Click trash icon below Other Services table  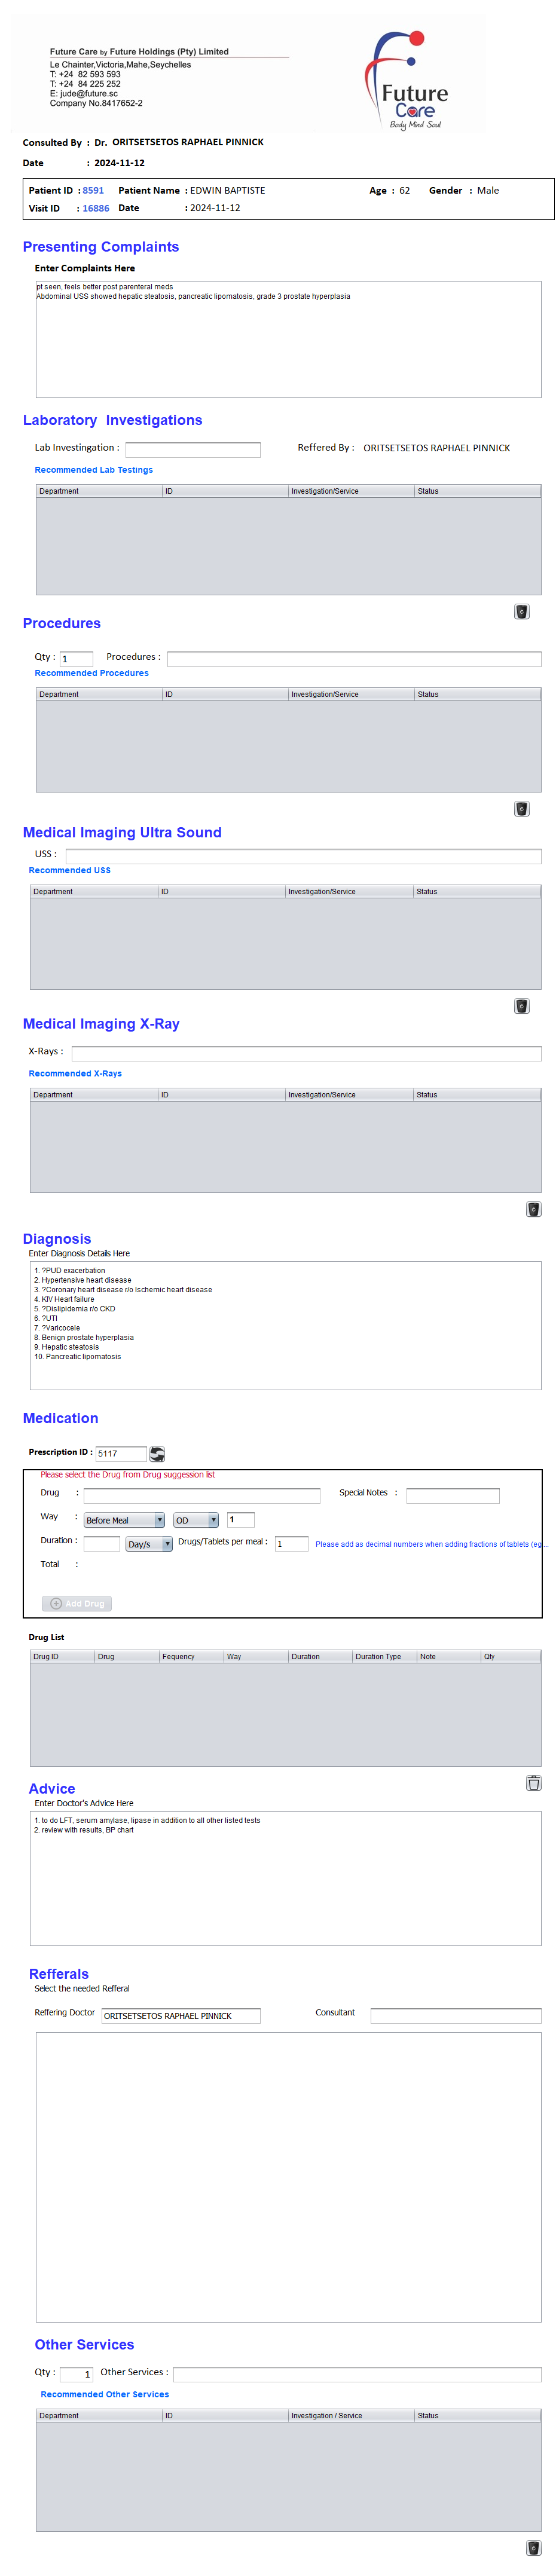coord(533,2547)
